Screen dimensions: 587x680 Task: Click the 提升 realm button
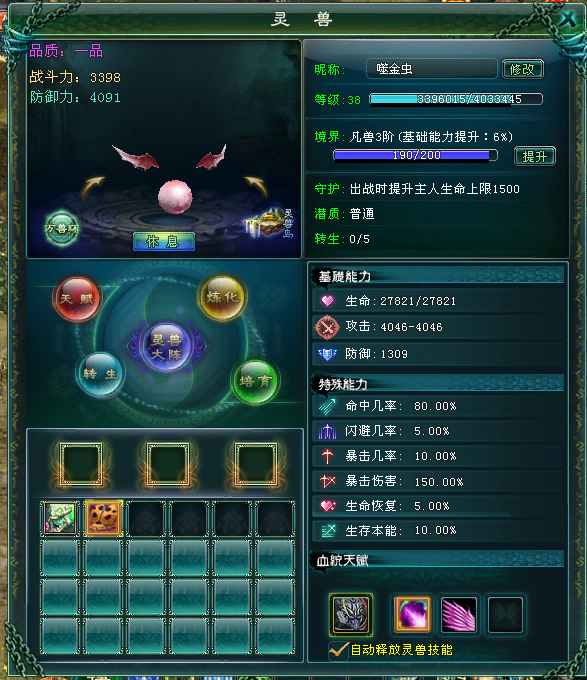535,156
